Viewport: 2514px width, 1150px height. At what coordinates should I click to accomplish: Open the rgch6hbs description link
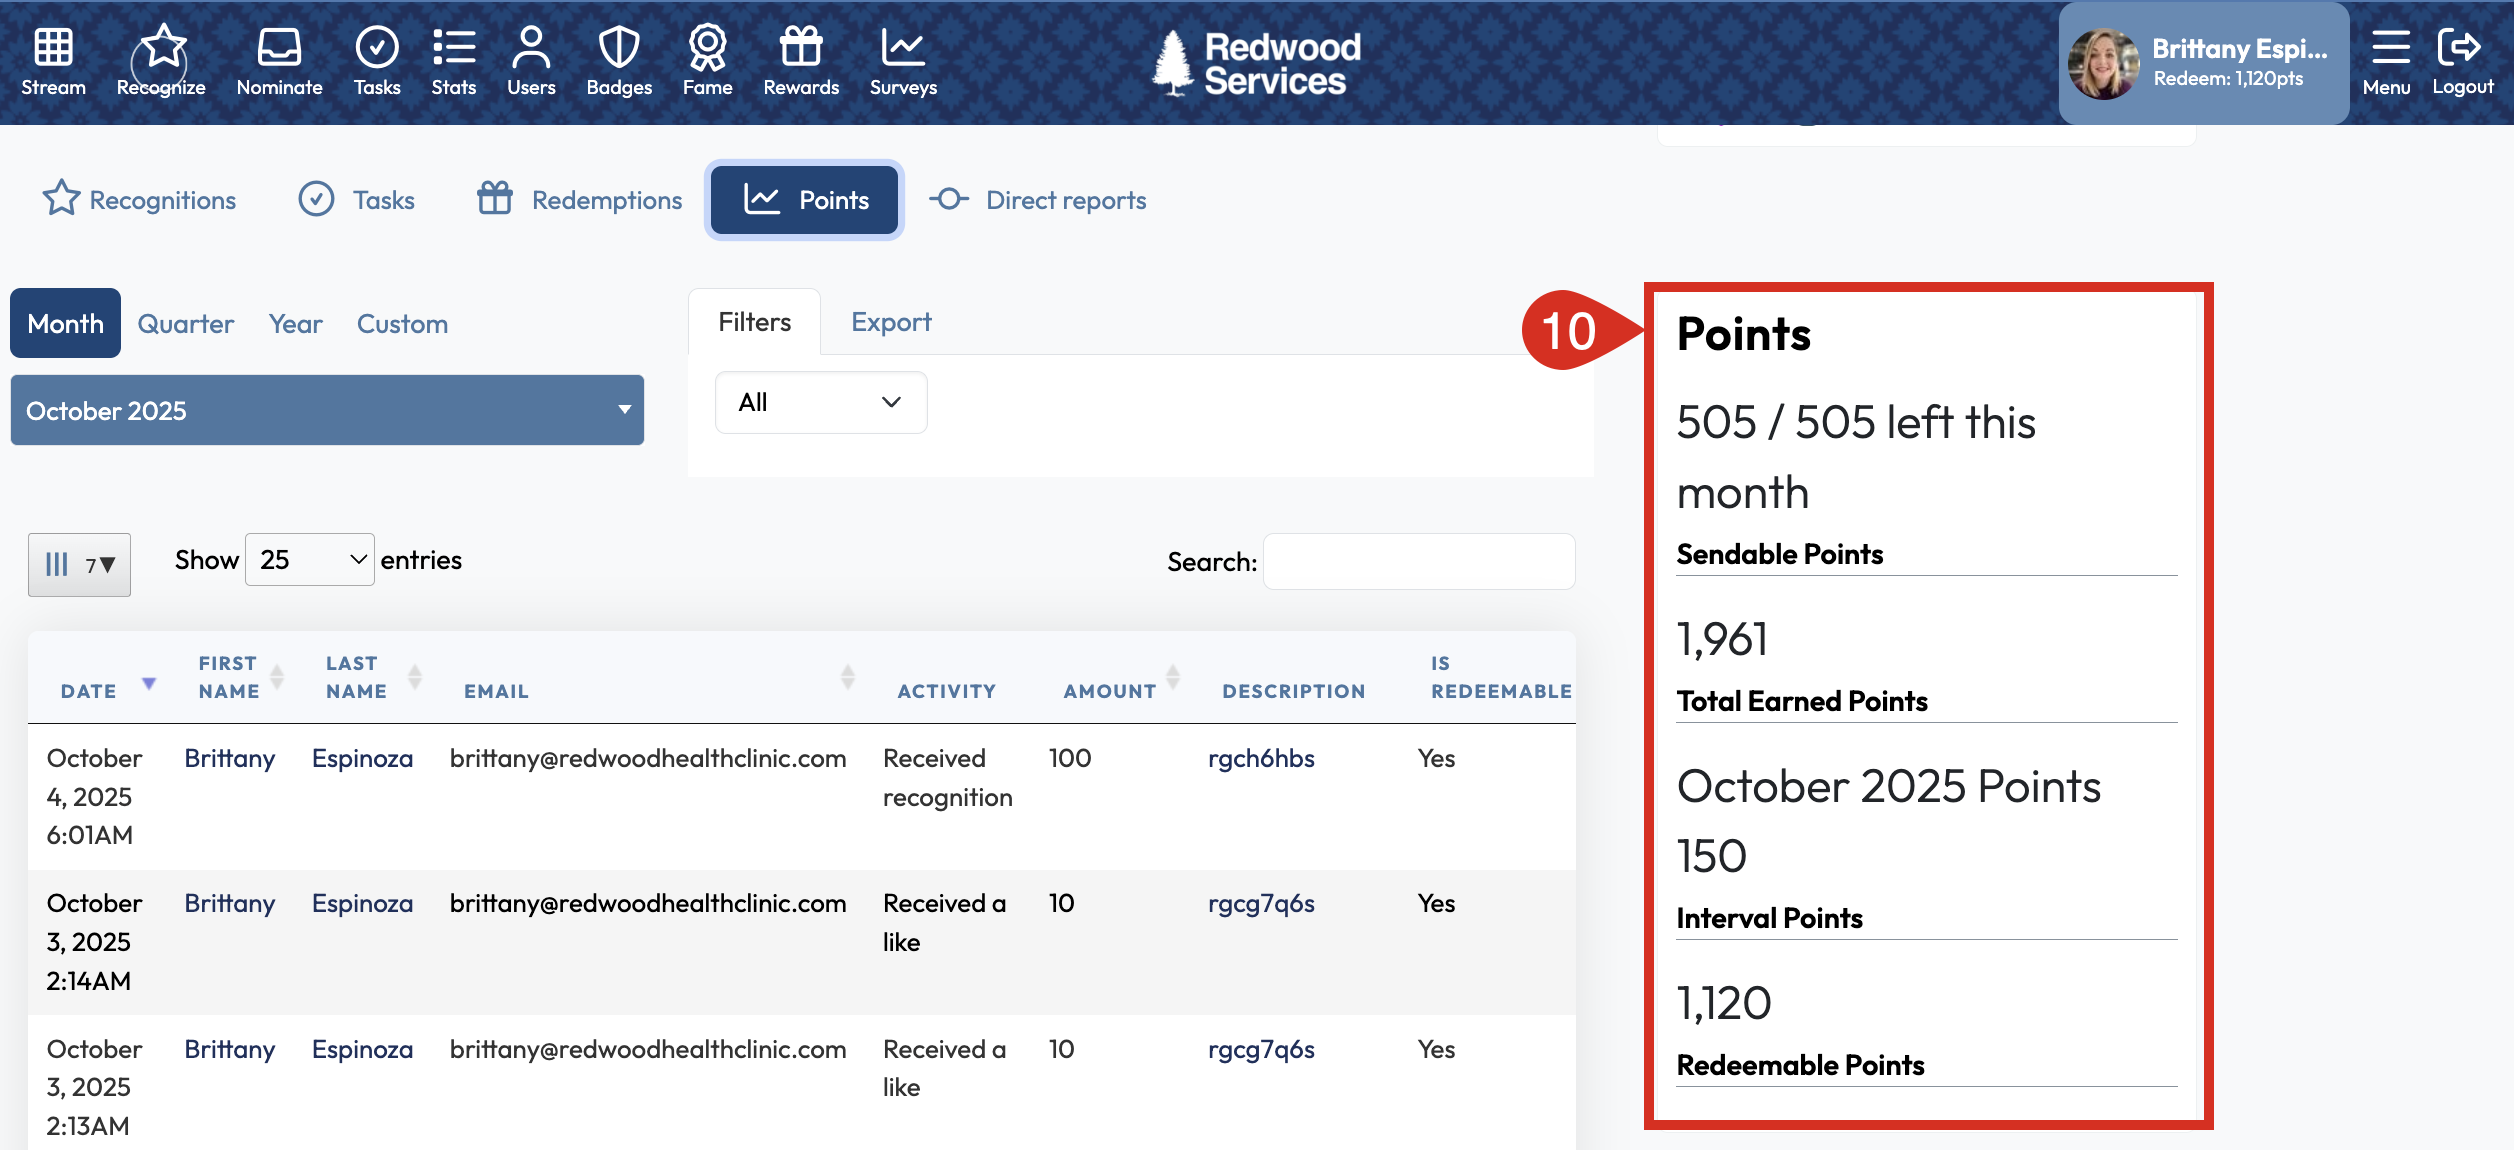[x=1260, y=758]
